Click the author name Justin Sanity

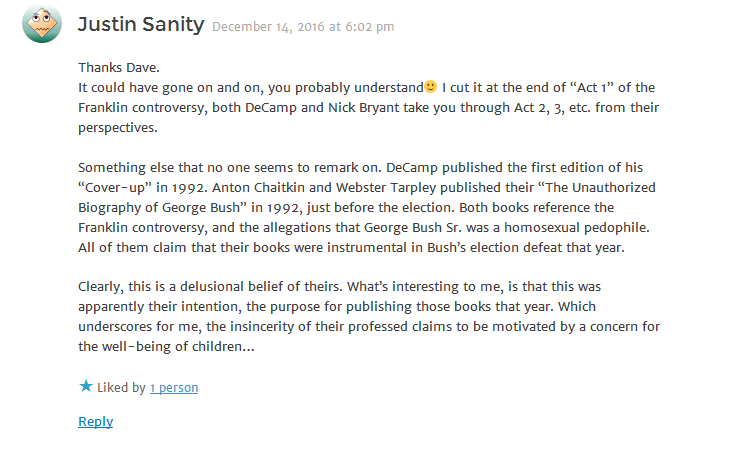click(x=141, y=24)
